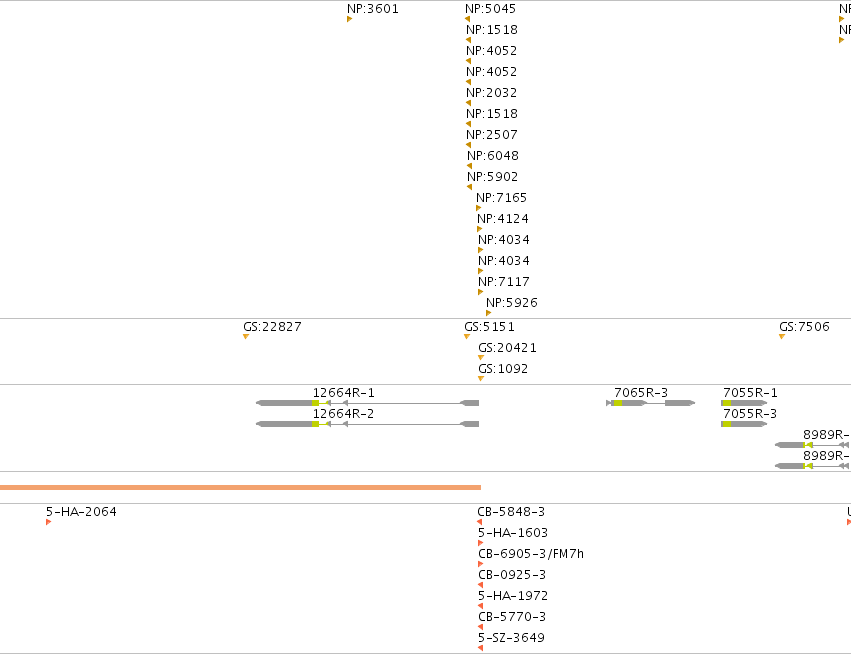Click the GS:22827 insertion marker

click(x=246, y=336)
